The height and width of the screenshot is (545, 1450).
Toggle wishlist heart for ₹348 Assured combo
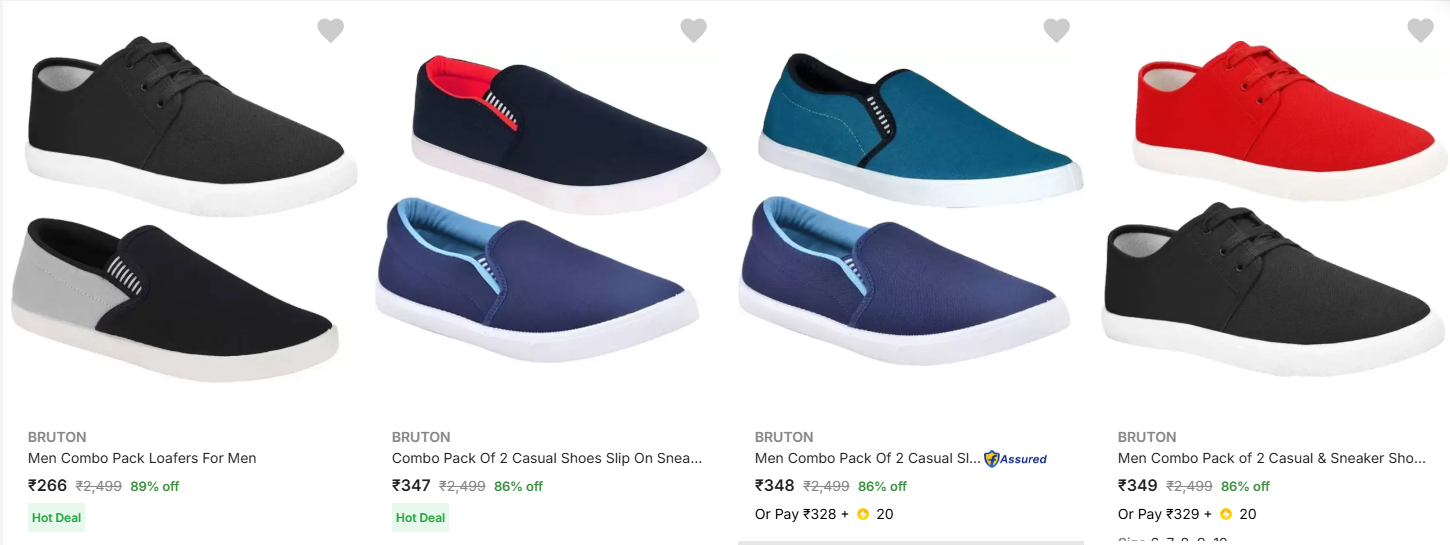[x=1056, y=31]
